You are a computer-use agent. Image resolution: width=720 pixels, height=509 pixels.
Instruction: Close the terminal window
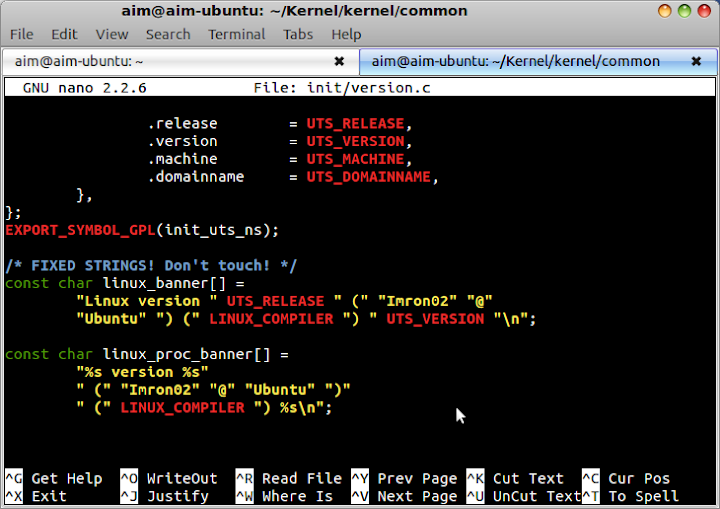(704, 11)
